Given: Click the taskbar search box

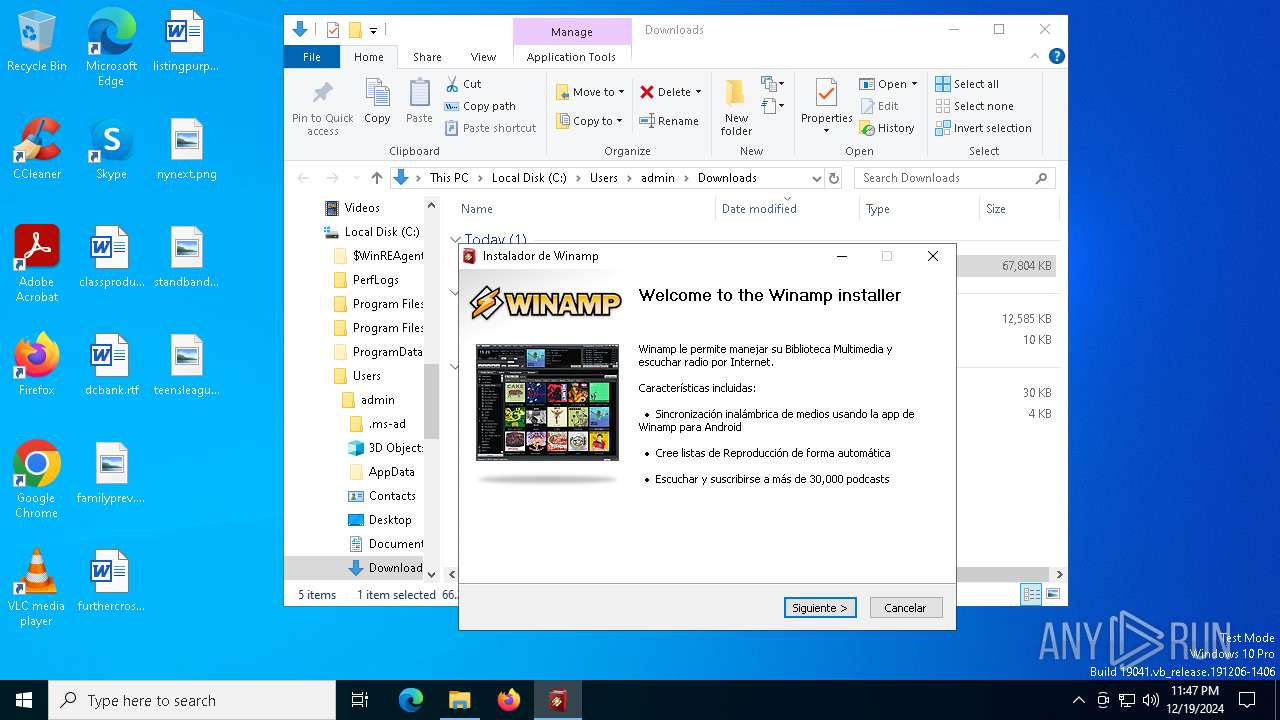Looking at the screenshot, I should [x=192, y=700].
